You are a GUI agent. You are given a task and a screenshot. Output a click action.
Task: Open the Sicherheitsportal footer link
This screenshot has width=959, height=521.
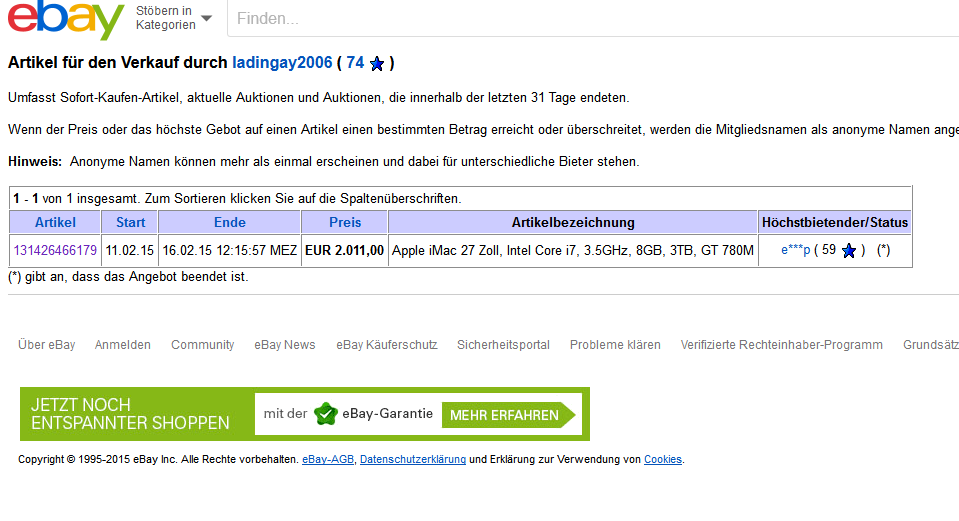tap(503, 345)
